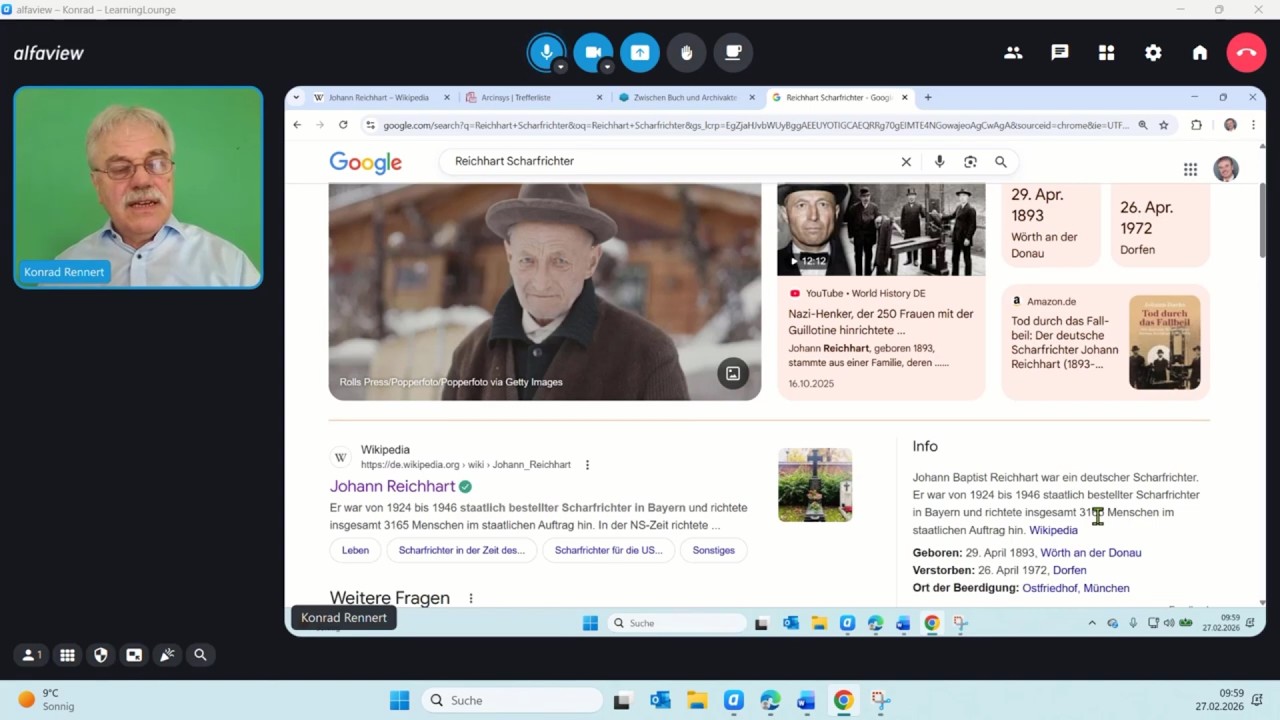Open the alfaview participants list
The height and width of the screenshot is (720, 1280).
pyautogui.click(x=1013, y=53)
